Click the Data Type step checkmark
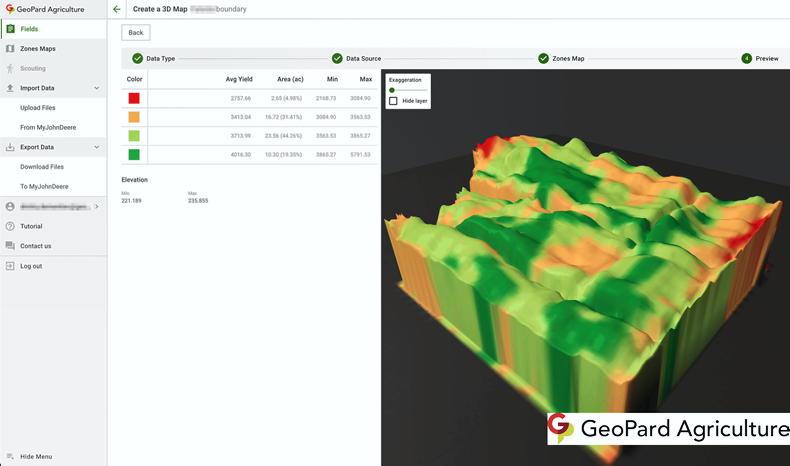The image size is (790, 466). point(138,58)
